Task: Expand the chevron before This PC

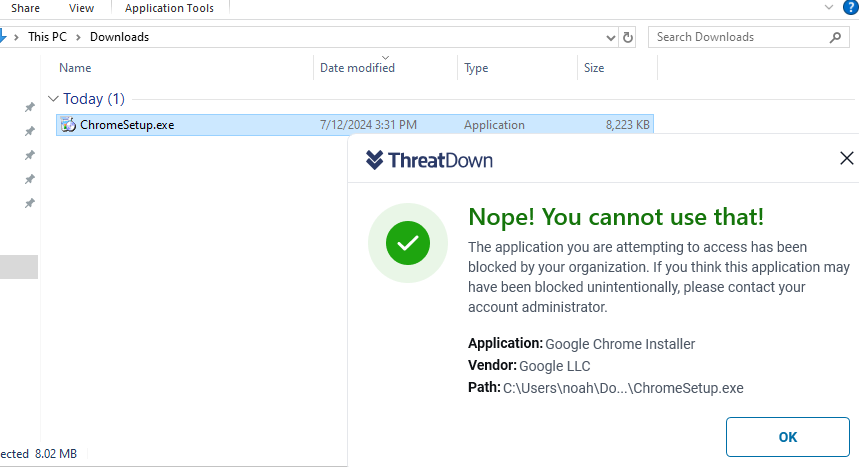Action: click(16, 37)
